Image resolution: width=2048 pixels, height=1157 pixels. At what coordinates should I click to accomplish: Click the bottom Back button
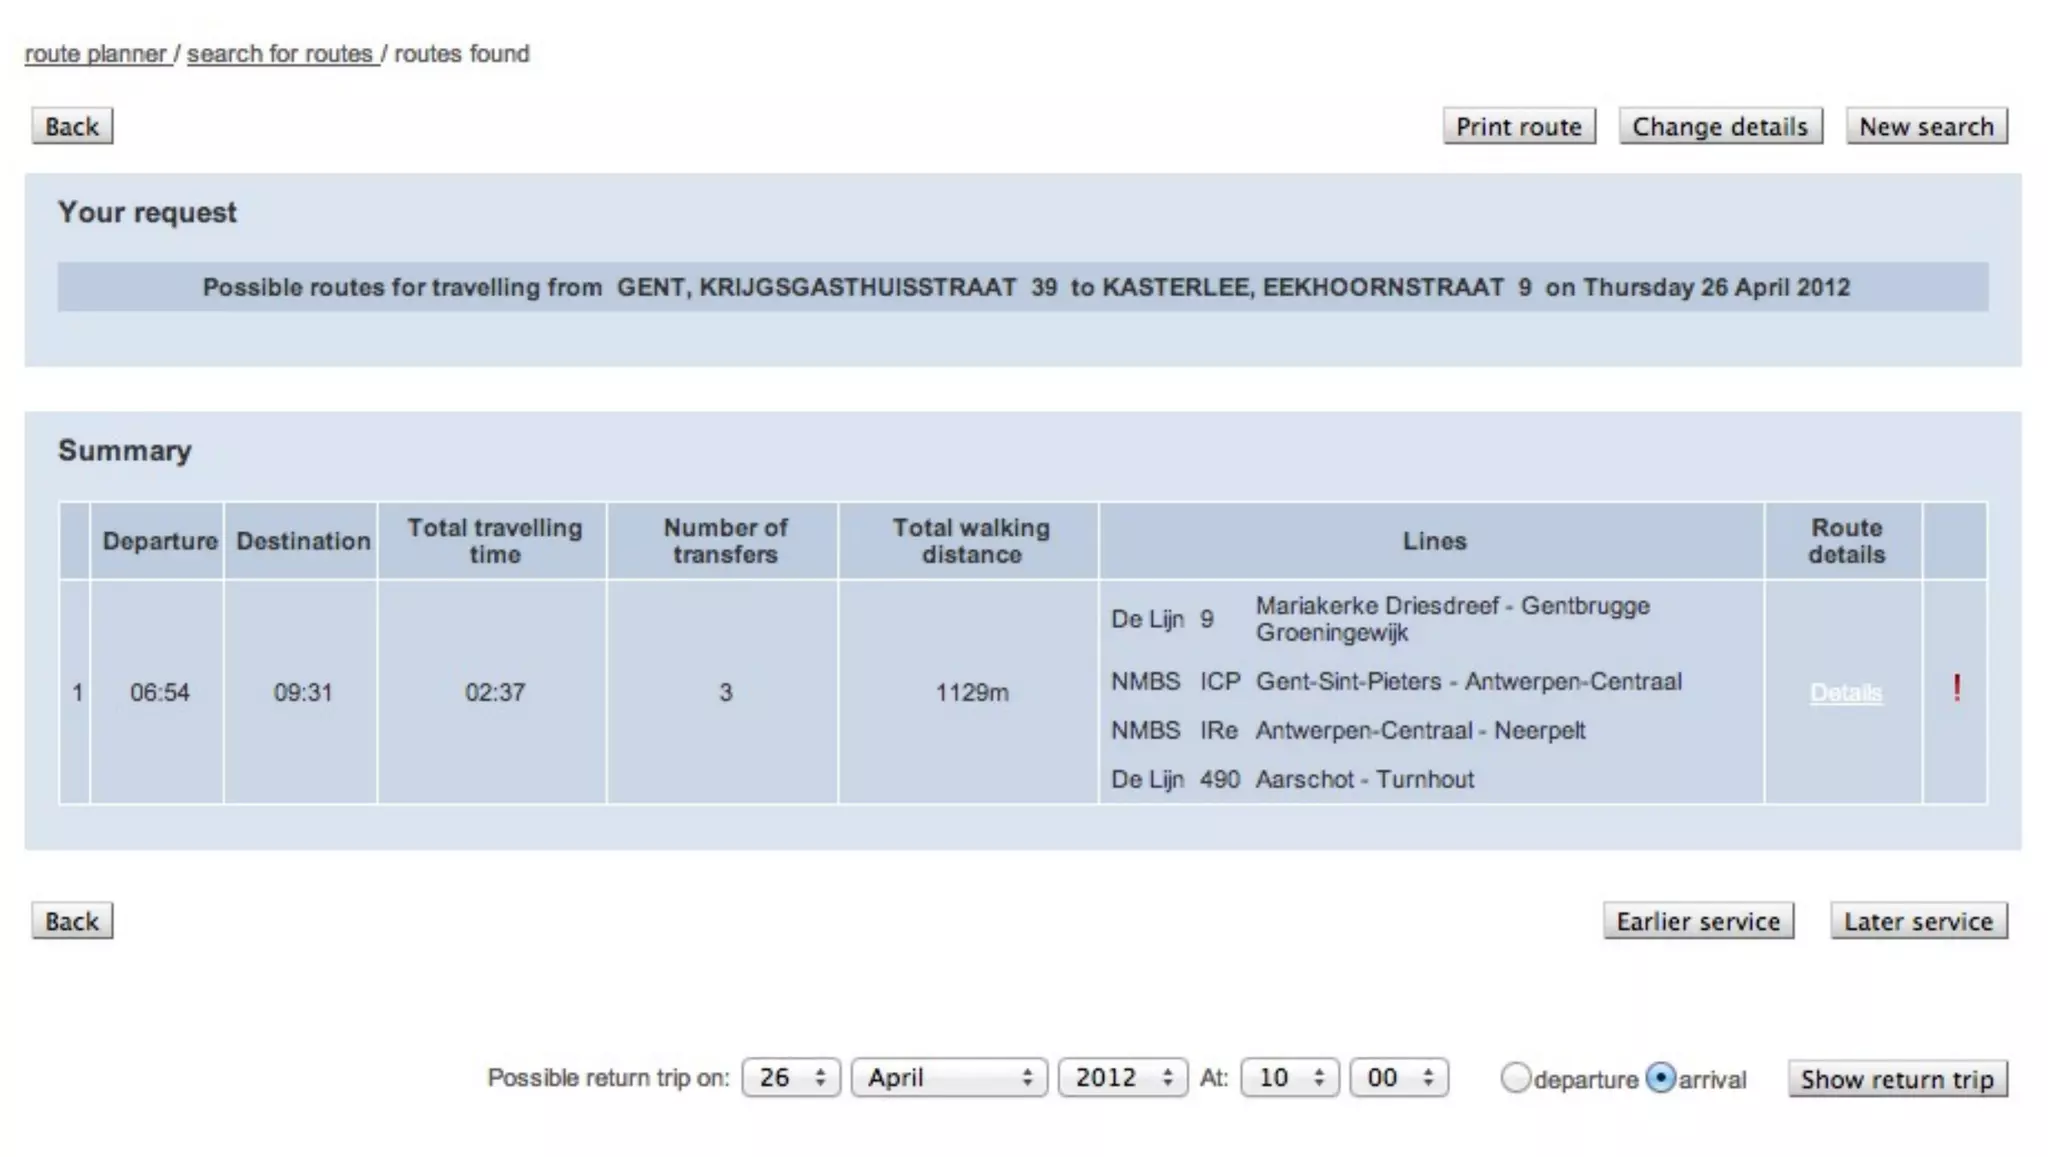(x=72, y=921)
